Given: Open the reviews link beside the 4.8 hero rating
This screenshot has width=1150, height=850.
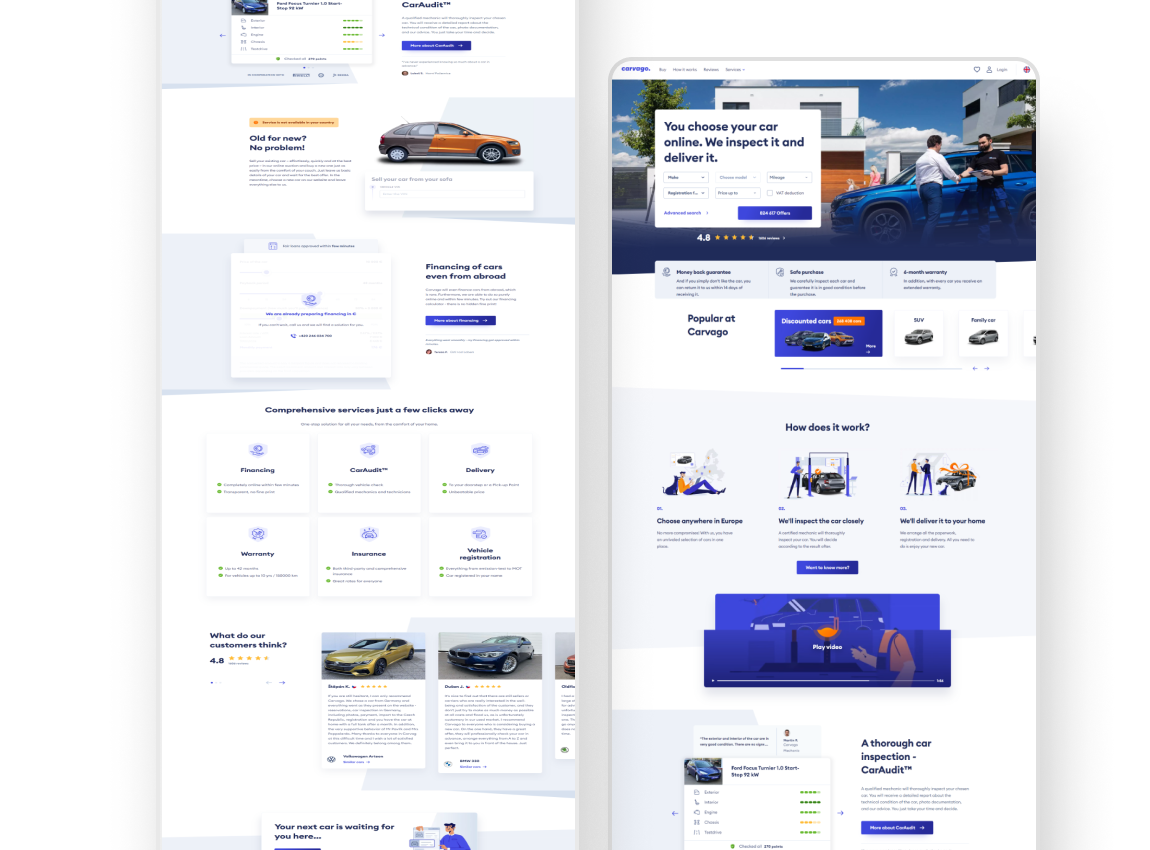Looking at the screenshot, I should click(771, 238).
